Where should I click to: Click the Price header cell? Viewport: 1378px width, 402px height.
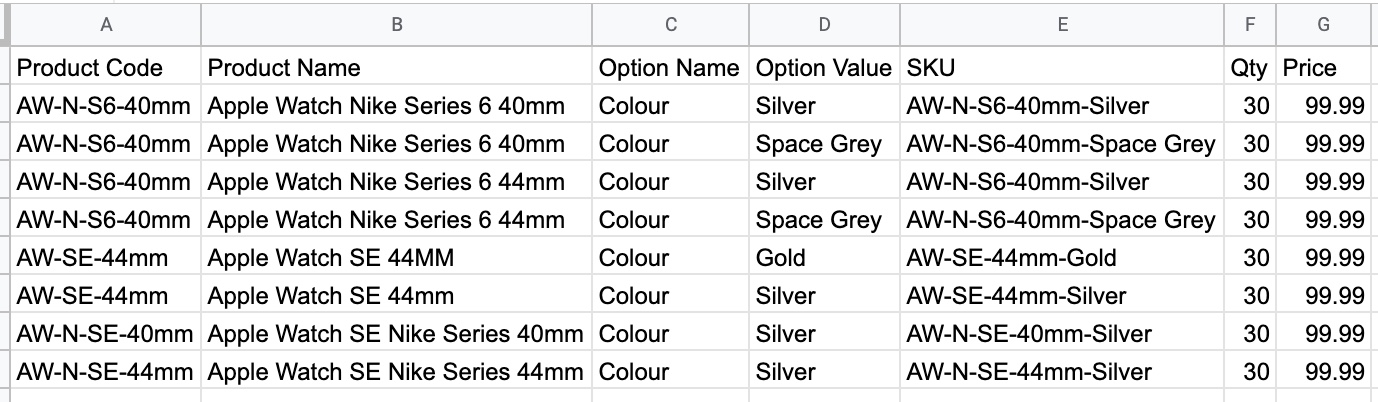1310,68
